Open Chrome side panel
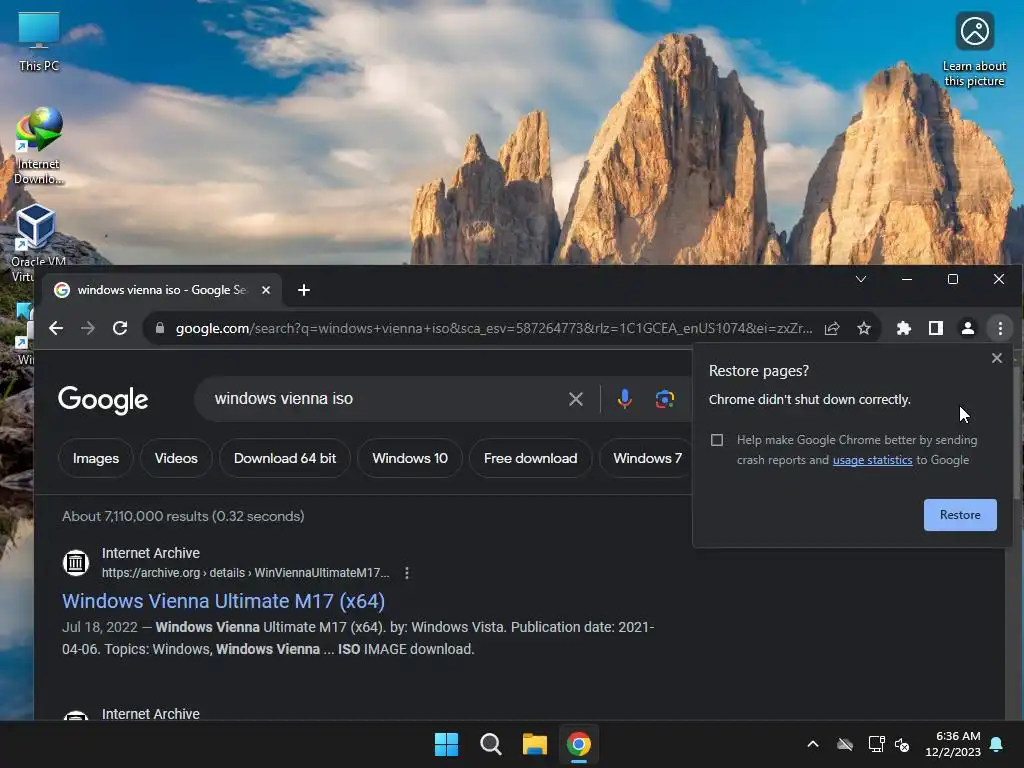The height and width of the screenshot is (768, 1024). click(936, 328)
